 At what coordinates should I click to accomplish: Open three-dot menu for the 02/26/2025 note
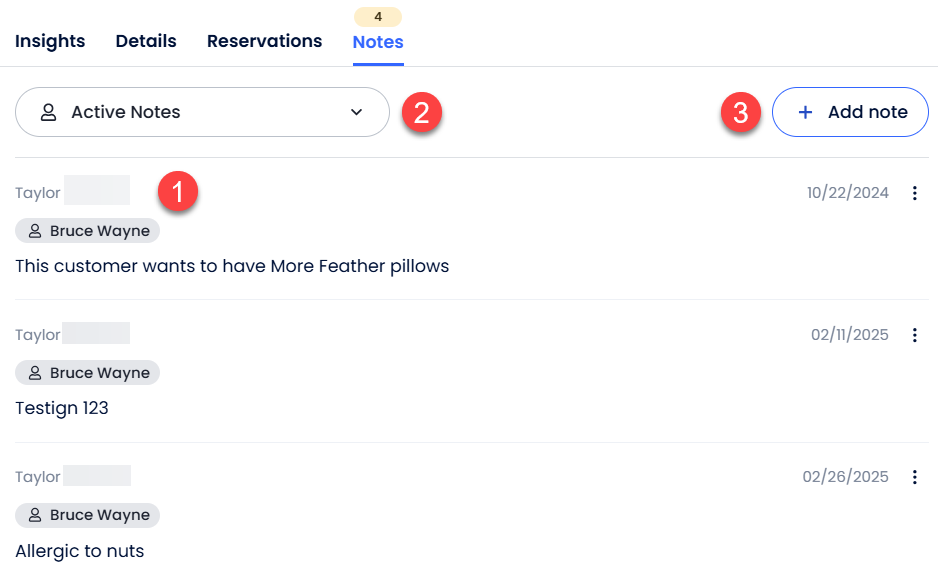coord(914,477)
